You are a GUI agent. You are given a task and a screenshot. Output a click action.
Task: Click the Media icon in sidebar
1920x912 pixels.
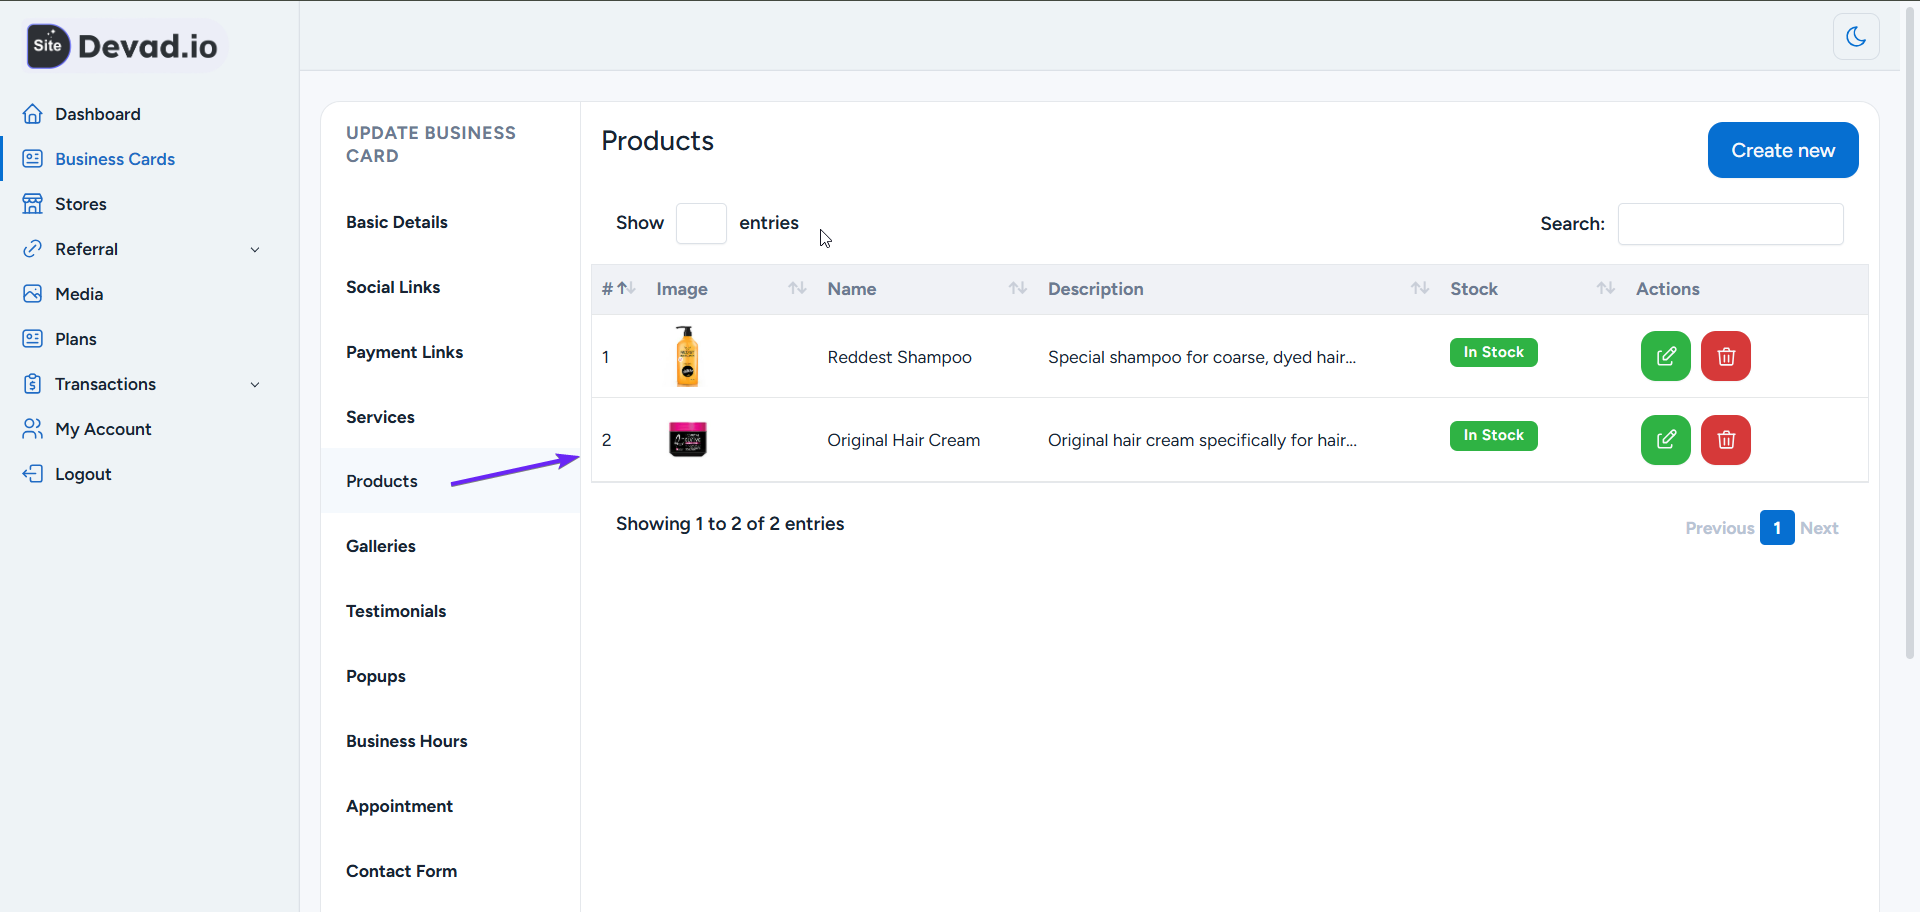pyautogui.click(x=33, y=293)
